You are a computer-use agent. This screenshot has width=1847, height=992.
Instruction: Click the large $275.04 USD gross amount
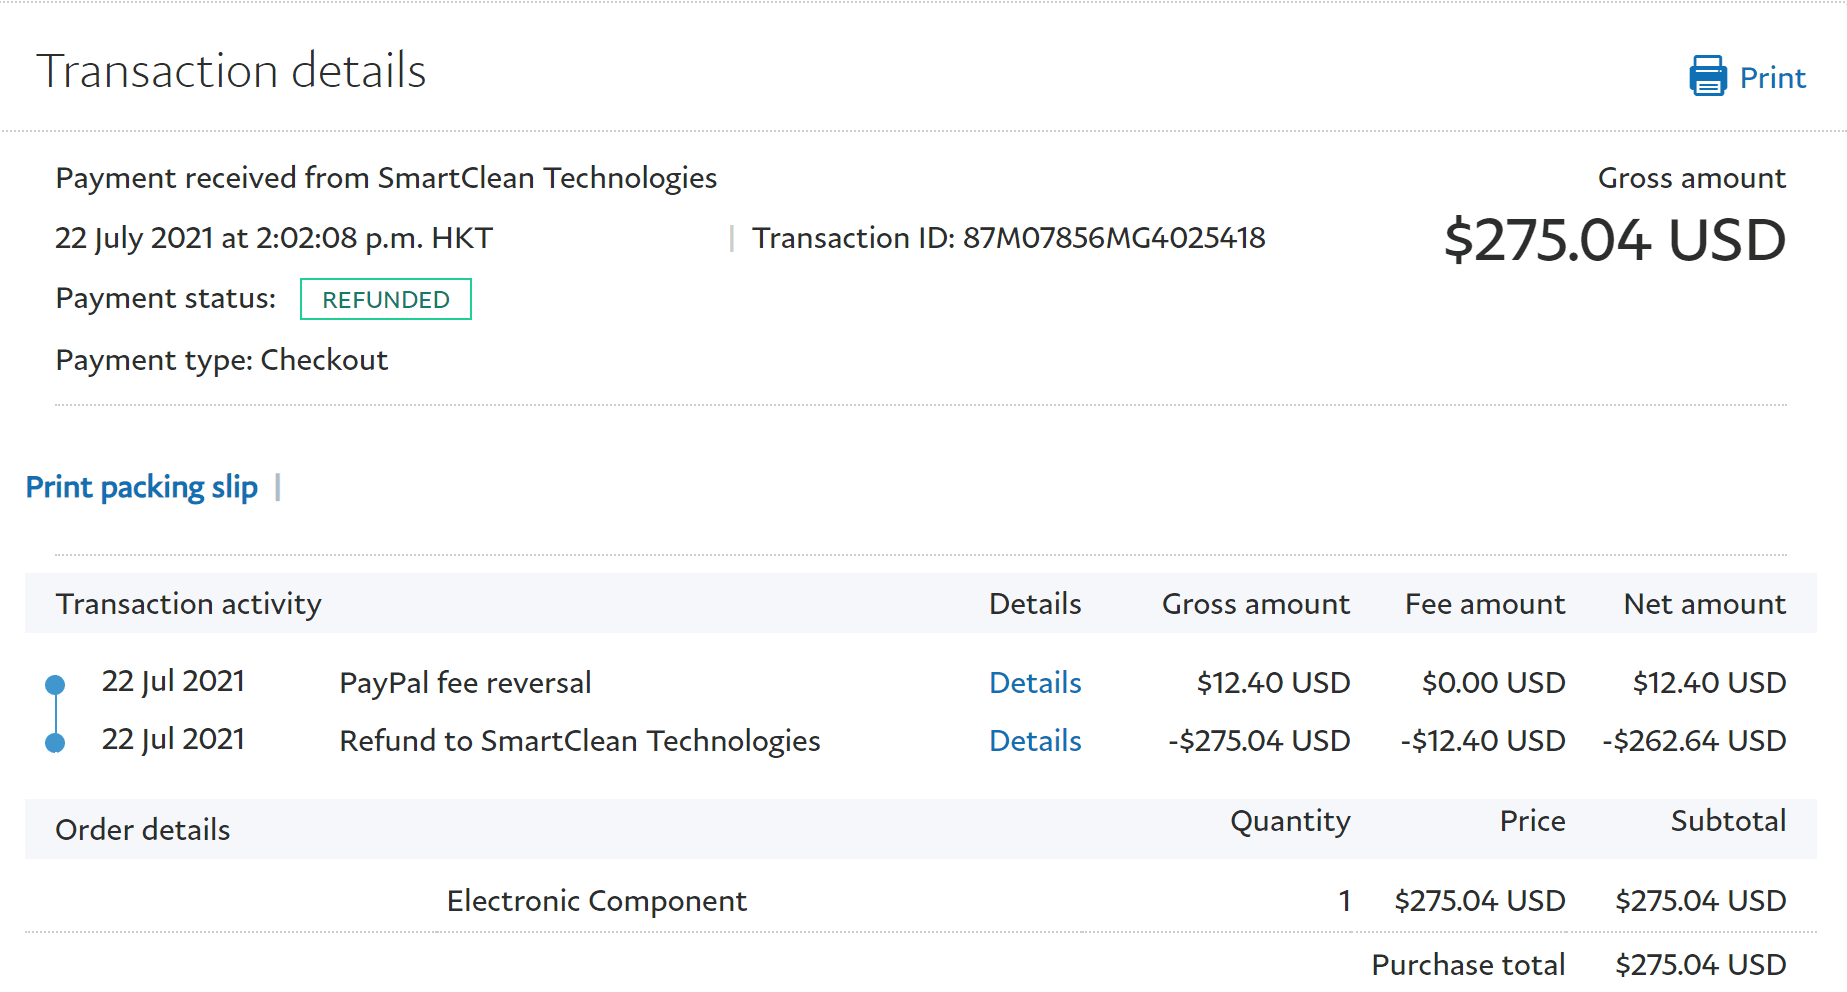(1614, 241)
